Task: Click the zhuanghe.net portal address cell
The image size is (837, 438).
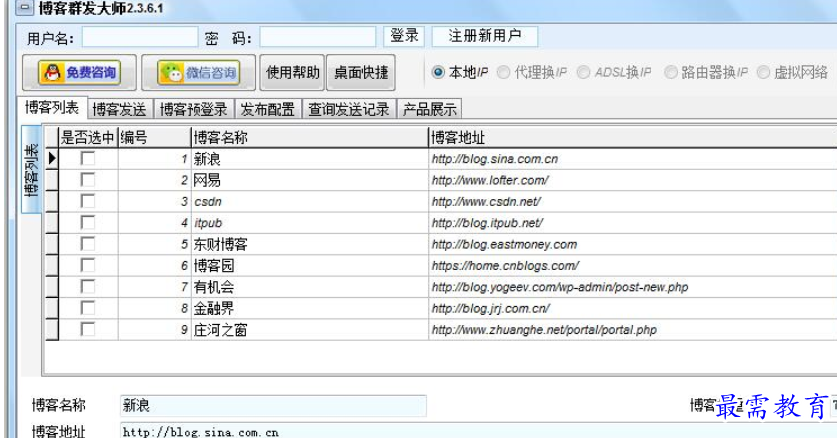Action: (x=633, y=329)
